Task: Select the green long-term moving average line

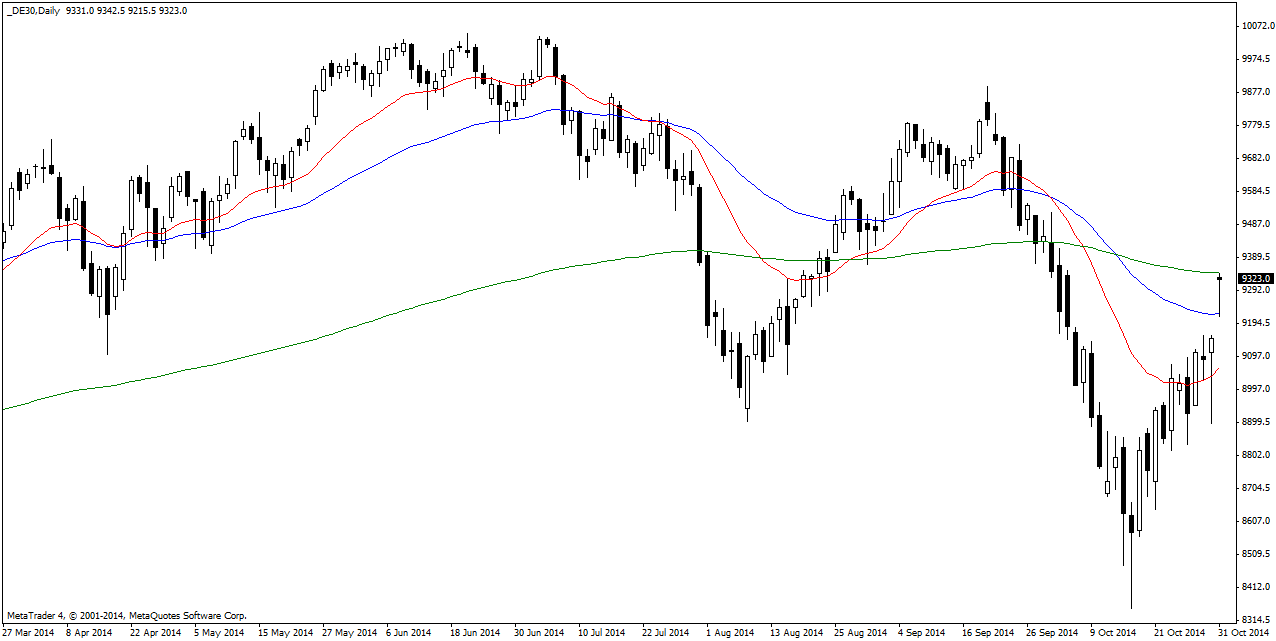Action: point(300,339)
